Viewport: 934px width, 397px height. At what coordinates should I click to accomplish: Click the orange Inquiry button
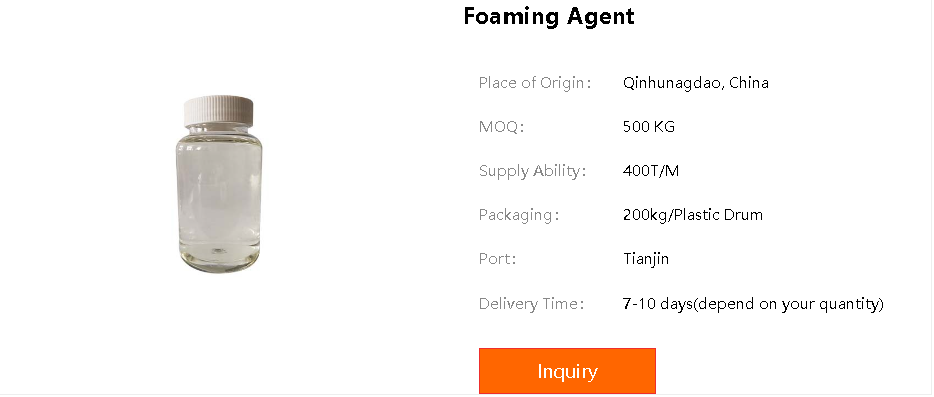click(x=567, y=371)
